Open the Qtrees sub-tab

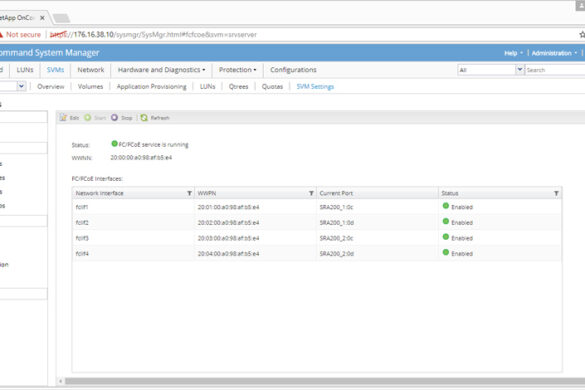[238, 87]
